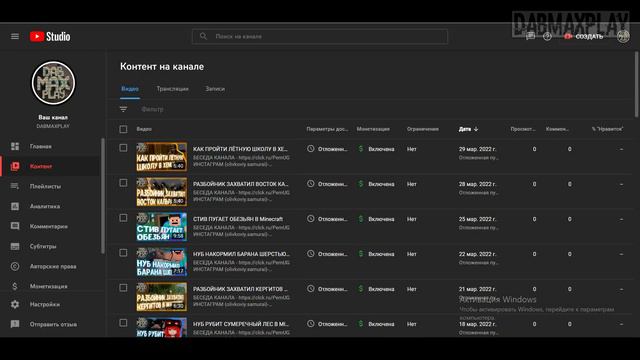640x360 pixels.
Task: Open monetization dropdown Включена for 22 мар. video
Action: [x=381, y=254]
